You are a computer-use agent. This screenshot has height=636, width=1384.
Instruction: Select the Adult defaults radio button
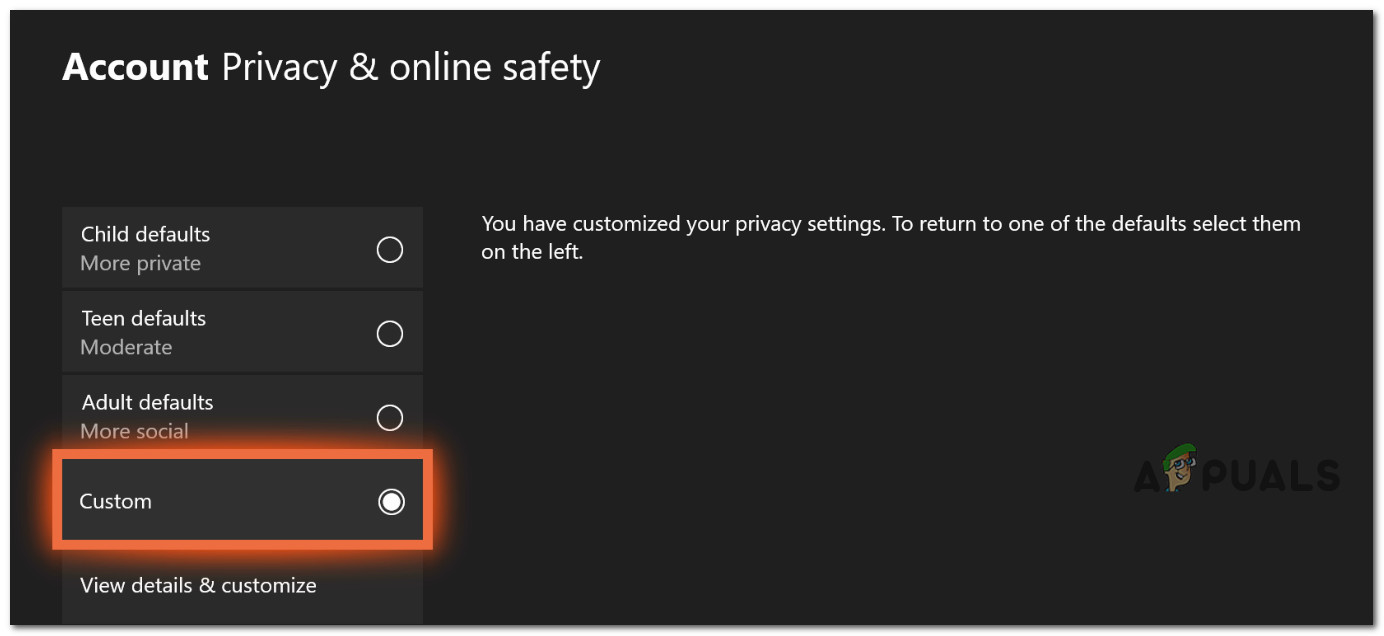[x=390, y=417]
